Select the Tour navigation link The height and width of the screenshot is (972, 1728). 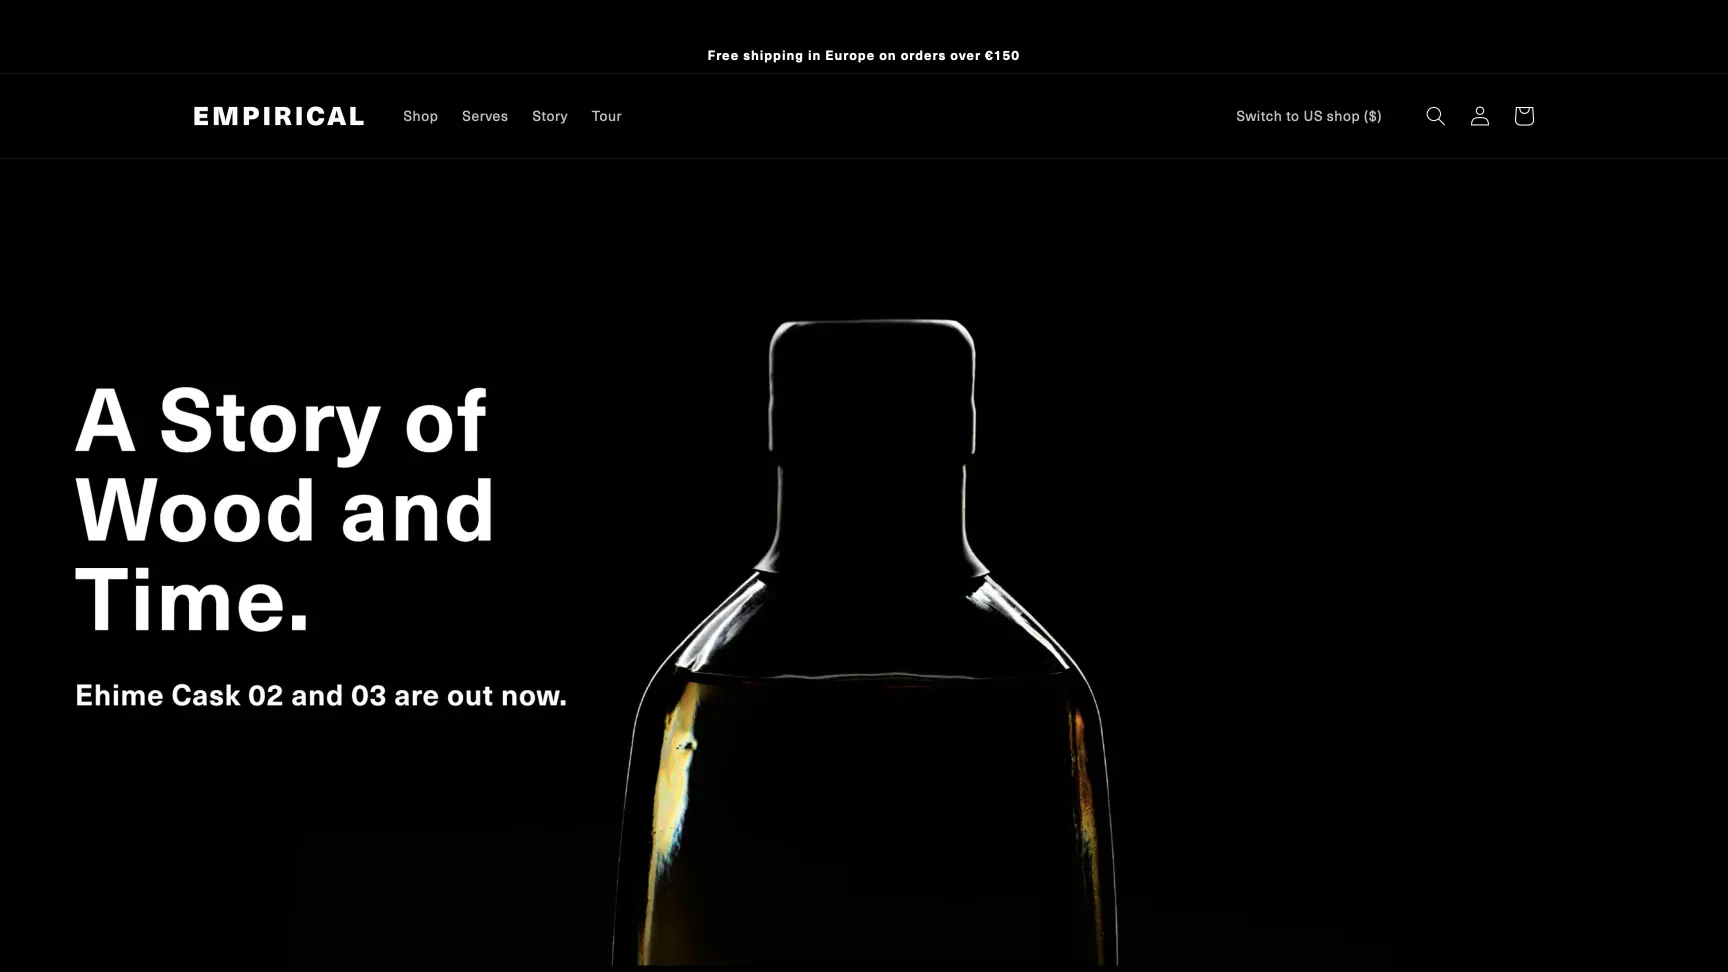606,116
